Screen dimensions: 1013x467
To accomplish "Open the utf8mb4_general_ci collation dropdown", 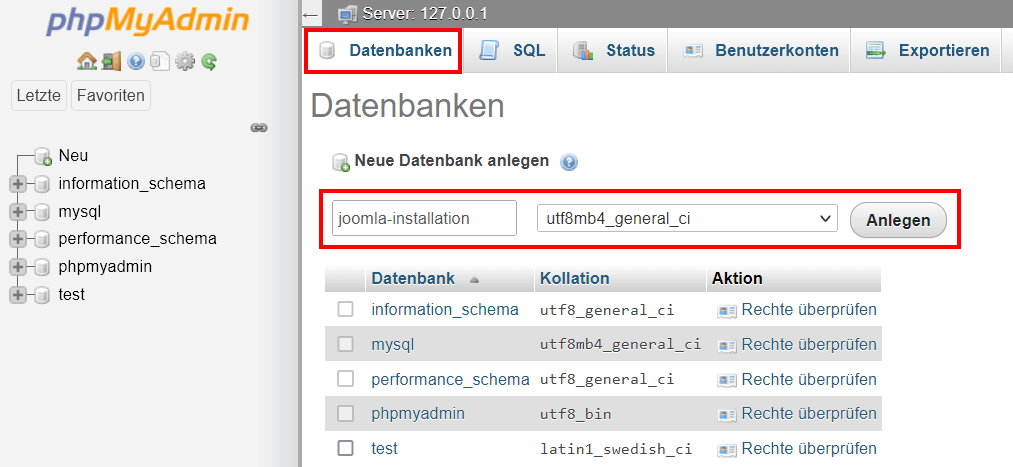I will 687,218.
